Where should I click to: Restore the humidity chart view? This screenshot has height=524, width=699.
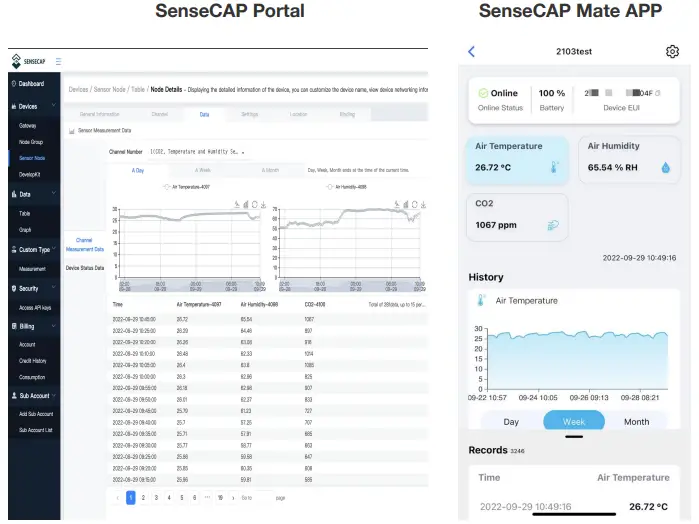415,204
